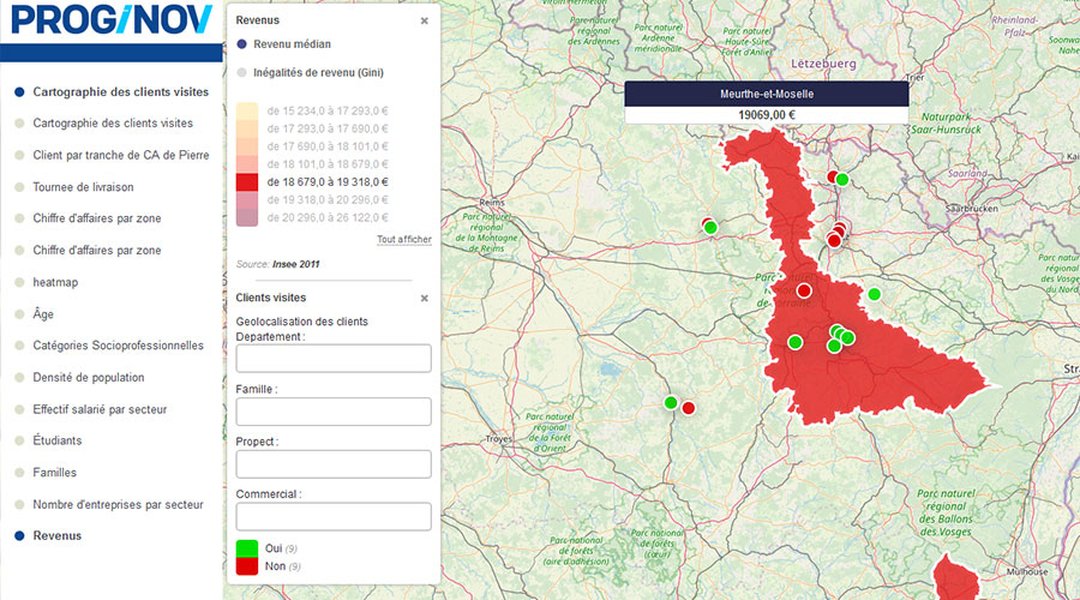1080x600 pixels.
Task: Focus the Propect input field
Action: tap(333, 464)
